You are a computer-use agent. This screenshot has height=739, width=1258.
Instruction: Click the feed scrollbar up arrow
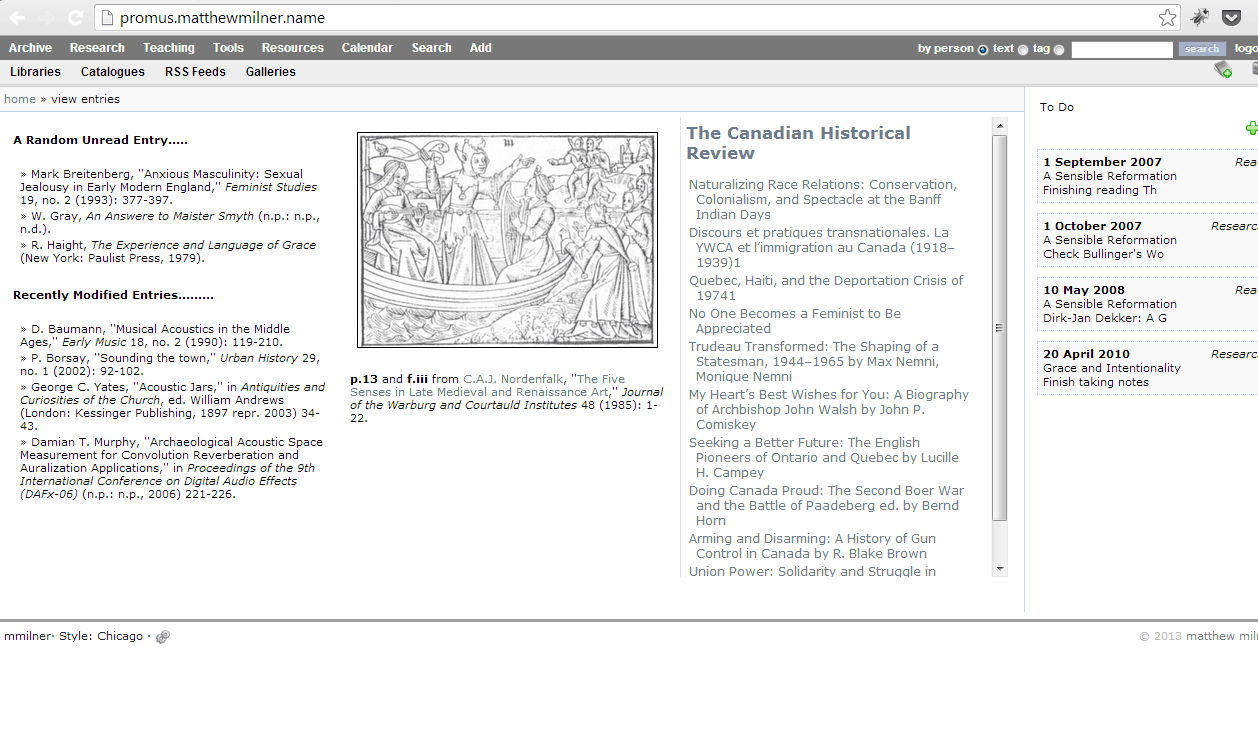point(1000,126)
